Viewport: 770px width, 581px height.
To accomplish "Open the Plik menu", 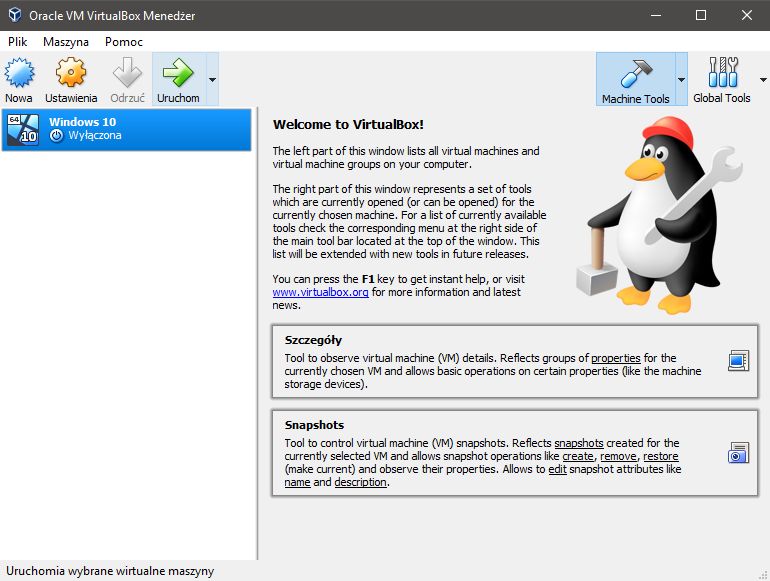I will point(18,42).
